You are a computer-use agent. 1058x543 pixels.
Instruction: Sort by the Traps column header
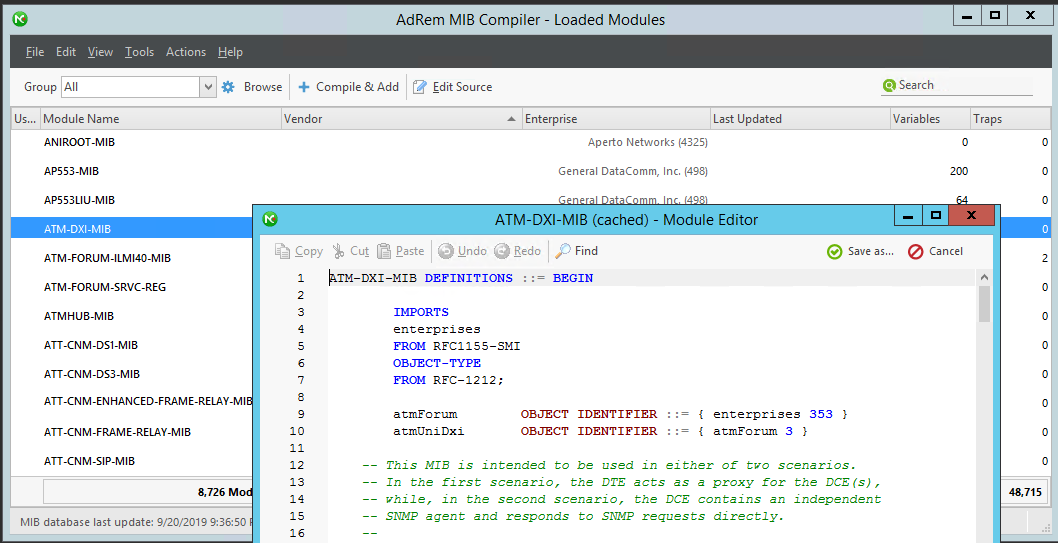[x=1011, y=119]
